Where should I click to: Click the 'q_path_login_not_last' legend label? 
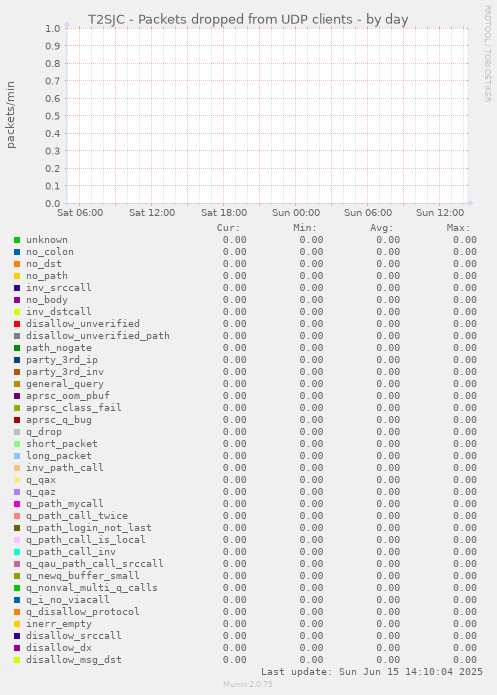pyautogui.click(x=89, y=528)
